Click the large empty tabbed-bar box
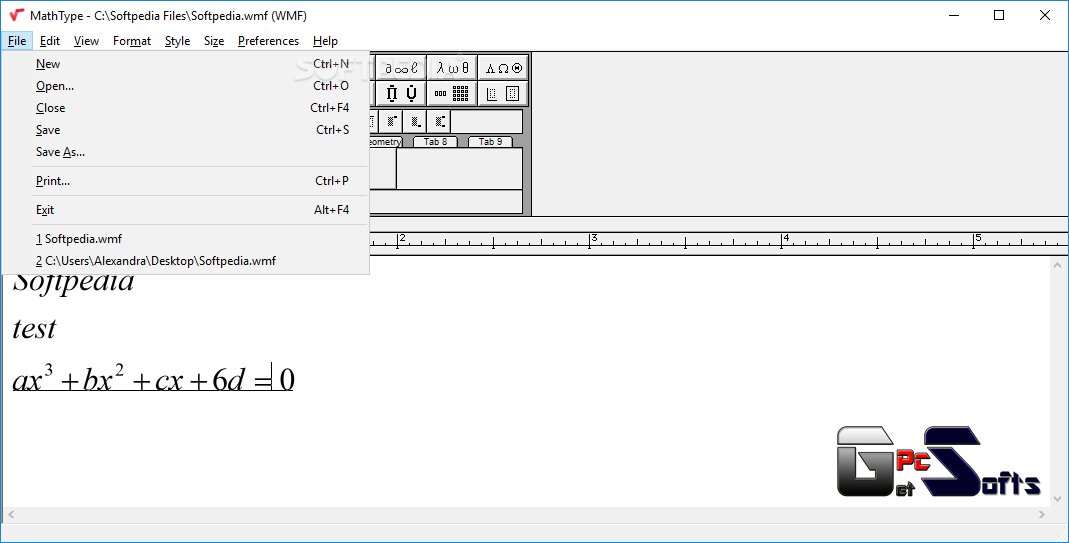 pyautogui.click(x=459, y=168)
